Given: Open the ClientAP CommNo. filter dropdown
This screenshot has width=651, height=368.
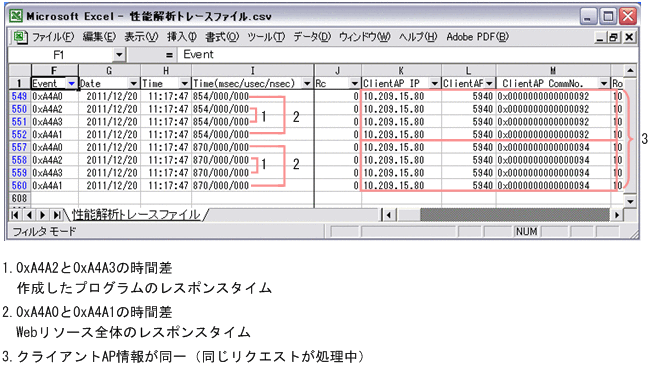Looking at the screenshot, I should (x=604, y=84).
